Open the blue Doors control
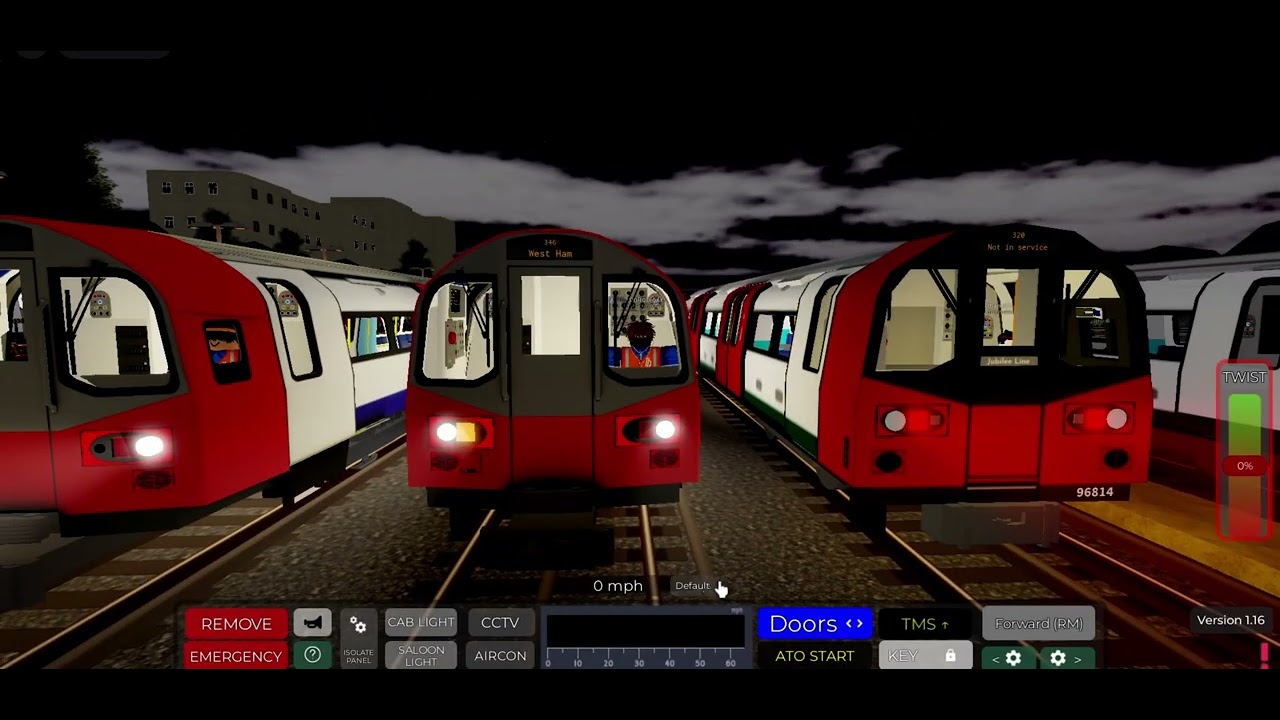 click(816, 624)
